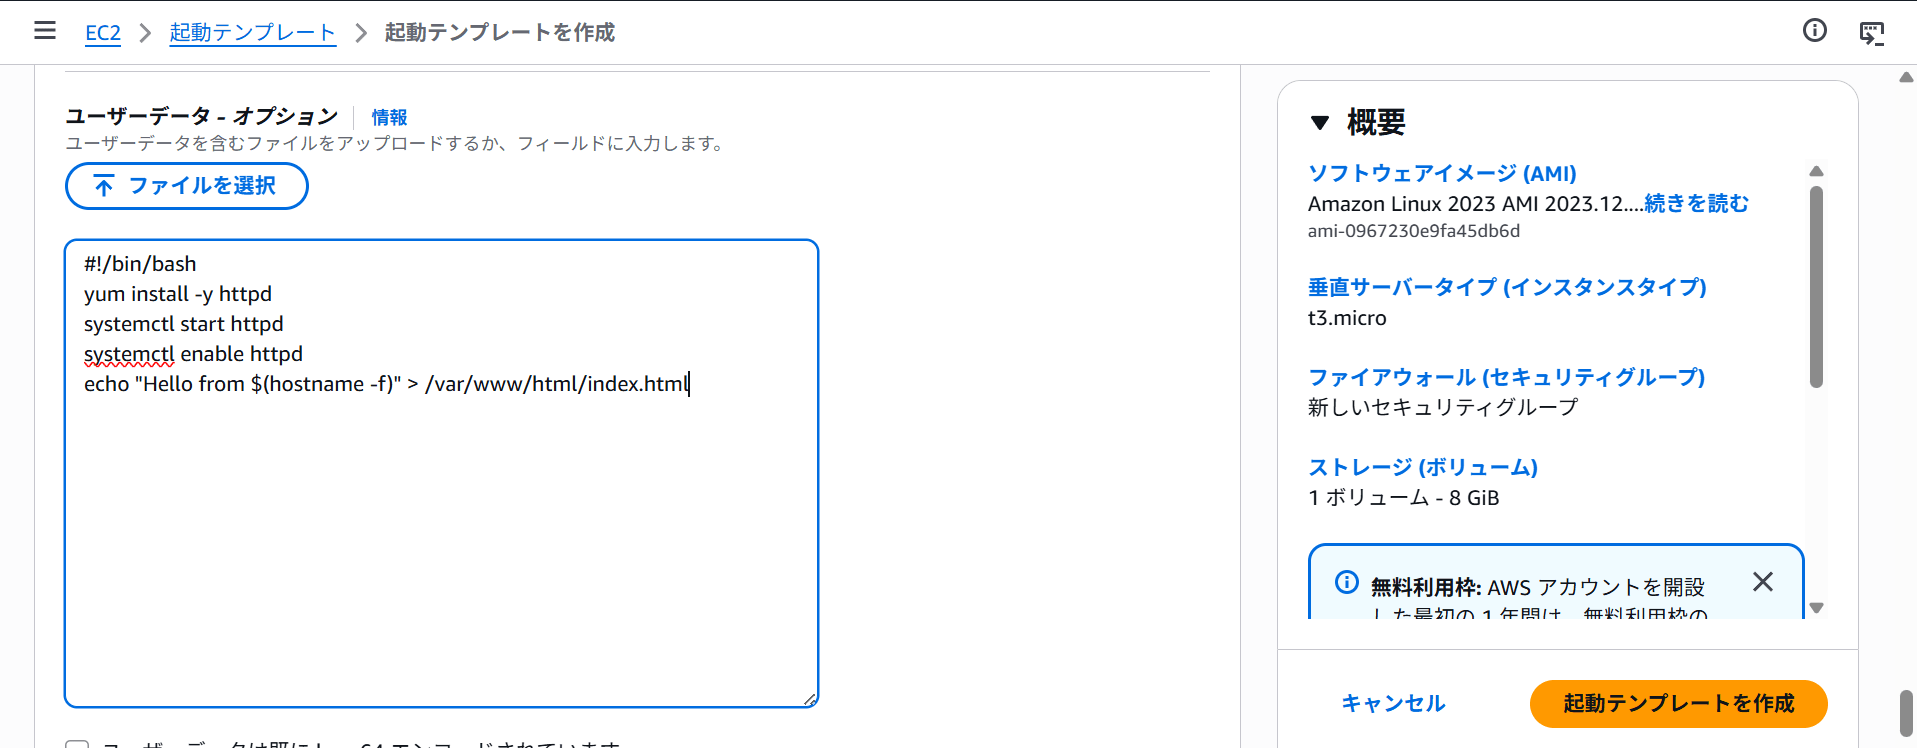The height and width of the screenshot is (748, 1917).
Task: Open 起動テンプレート breadcrumb link
Action: [x=253, y=33]
